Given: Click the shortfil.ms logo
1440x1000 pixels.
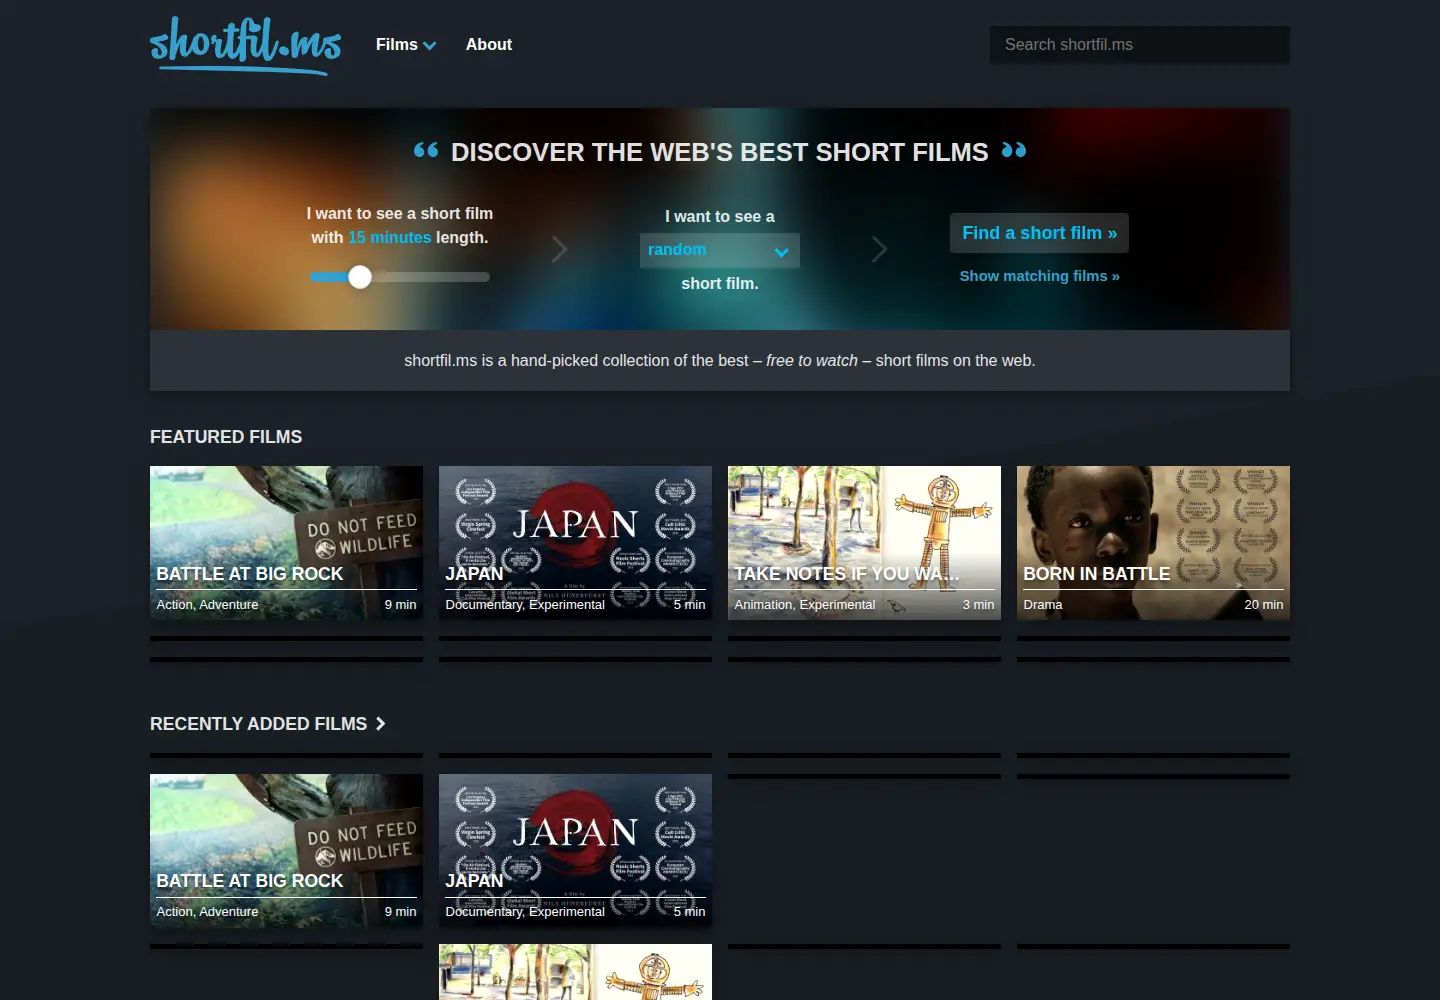Looking at the screenshot, I should click(x=246, y=46).
